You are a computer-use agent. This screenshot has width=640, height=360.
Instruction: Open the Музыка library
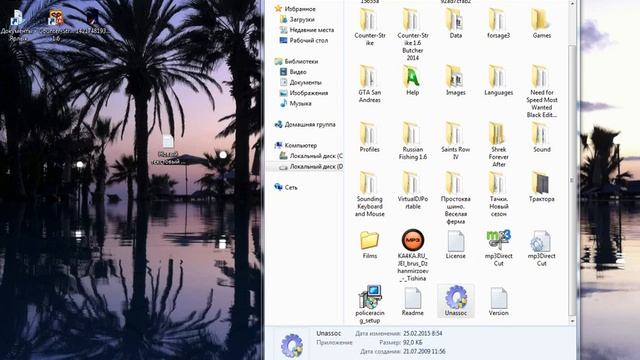(300, 104)
